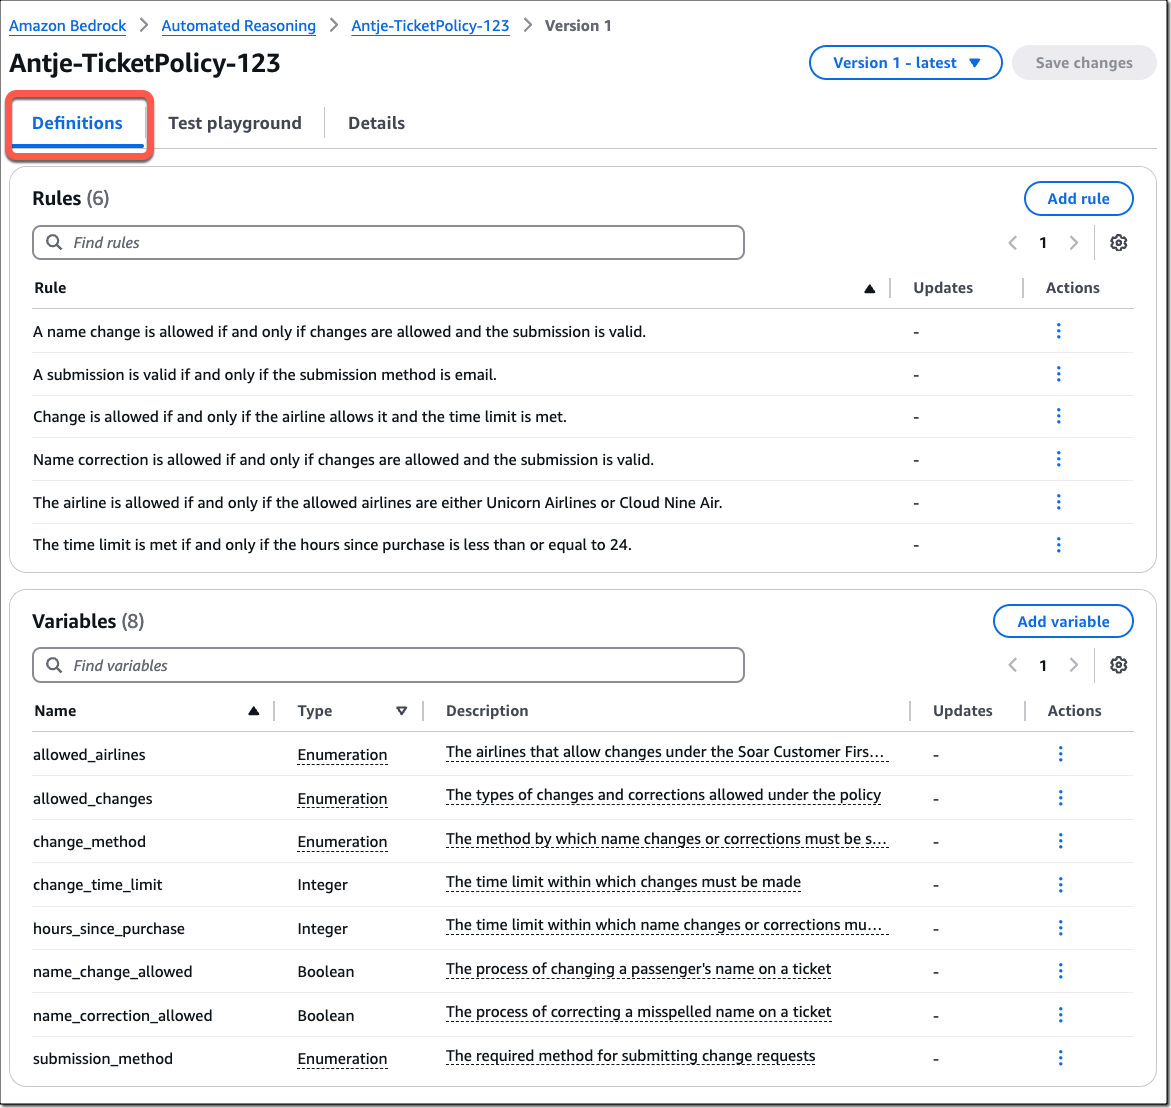Viewport: 1171px width, 1108px height.
Task: Go to previous page of Variables
Action: [1013, 666]
